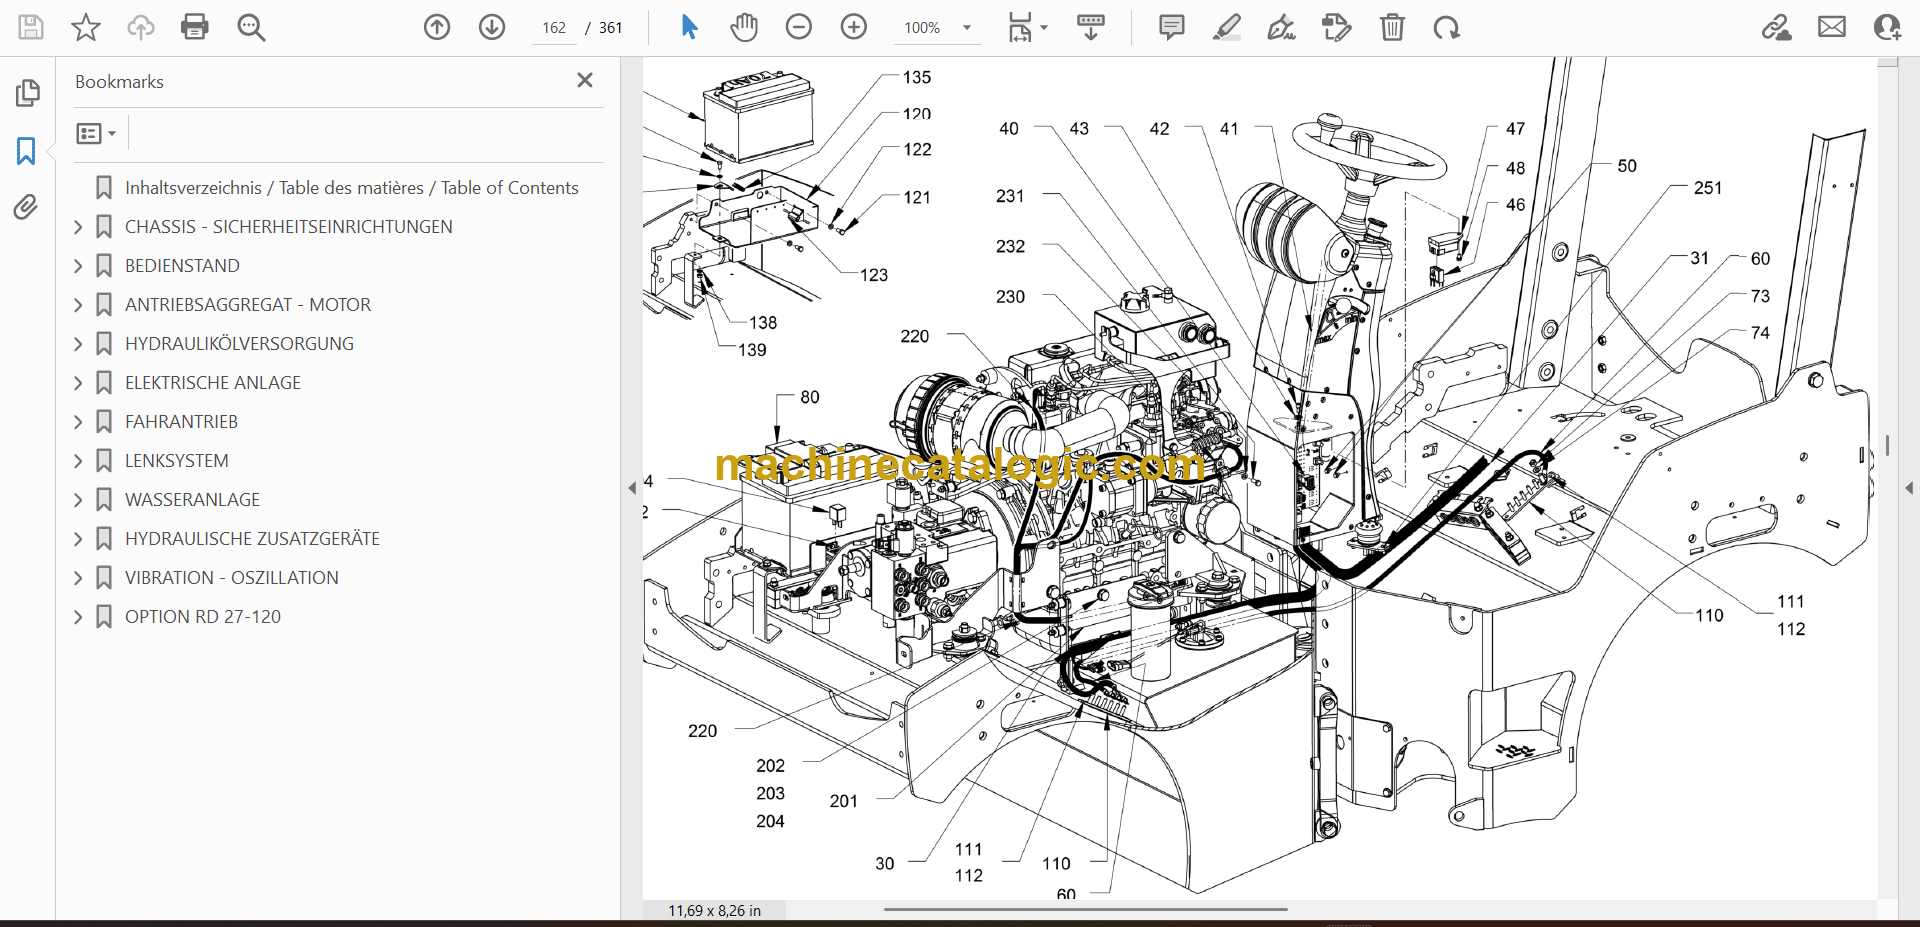The height and width of the screenshot is (927, 1920).
Task: Go to next page arrow
Action: coord(492,27)
